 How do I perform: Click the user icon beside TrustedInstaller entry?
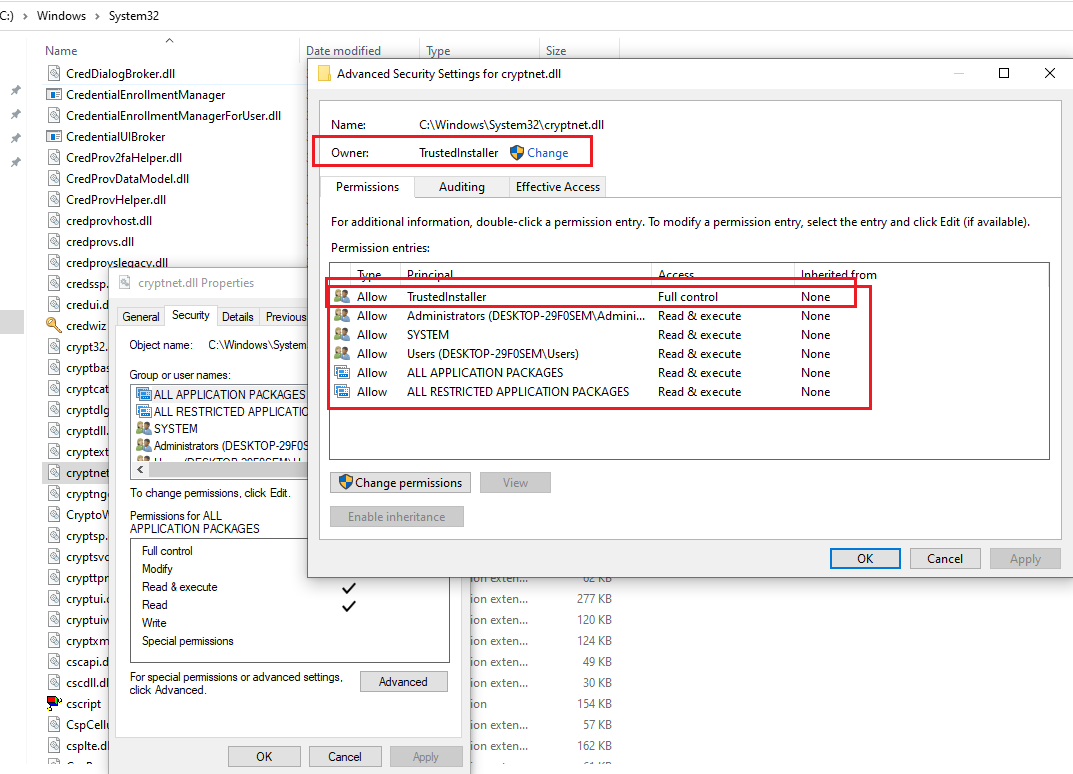tap(341, 297)
